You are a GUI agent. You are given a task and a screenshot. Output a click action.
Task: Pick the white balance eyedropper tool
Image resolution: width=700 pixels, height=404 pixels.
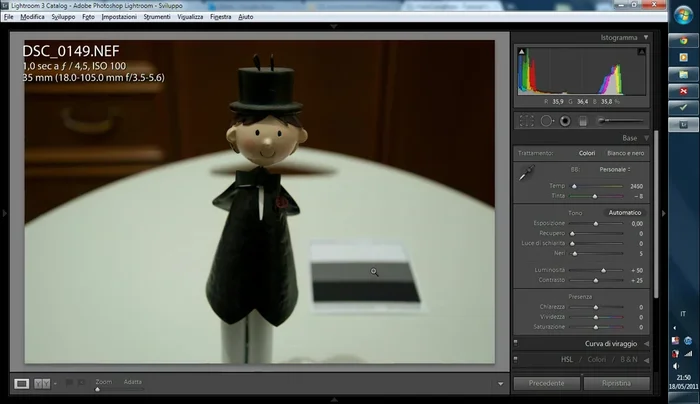pyautogui.click(x=525, y=174)
